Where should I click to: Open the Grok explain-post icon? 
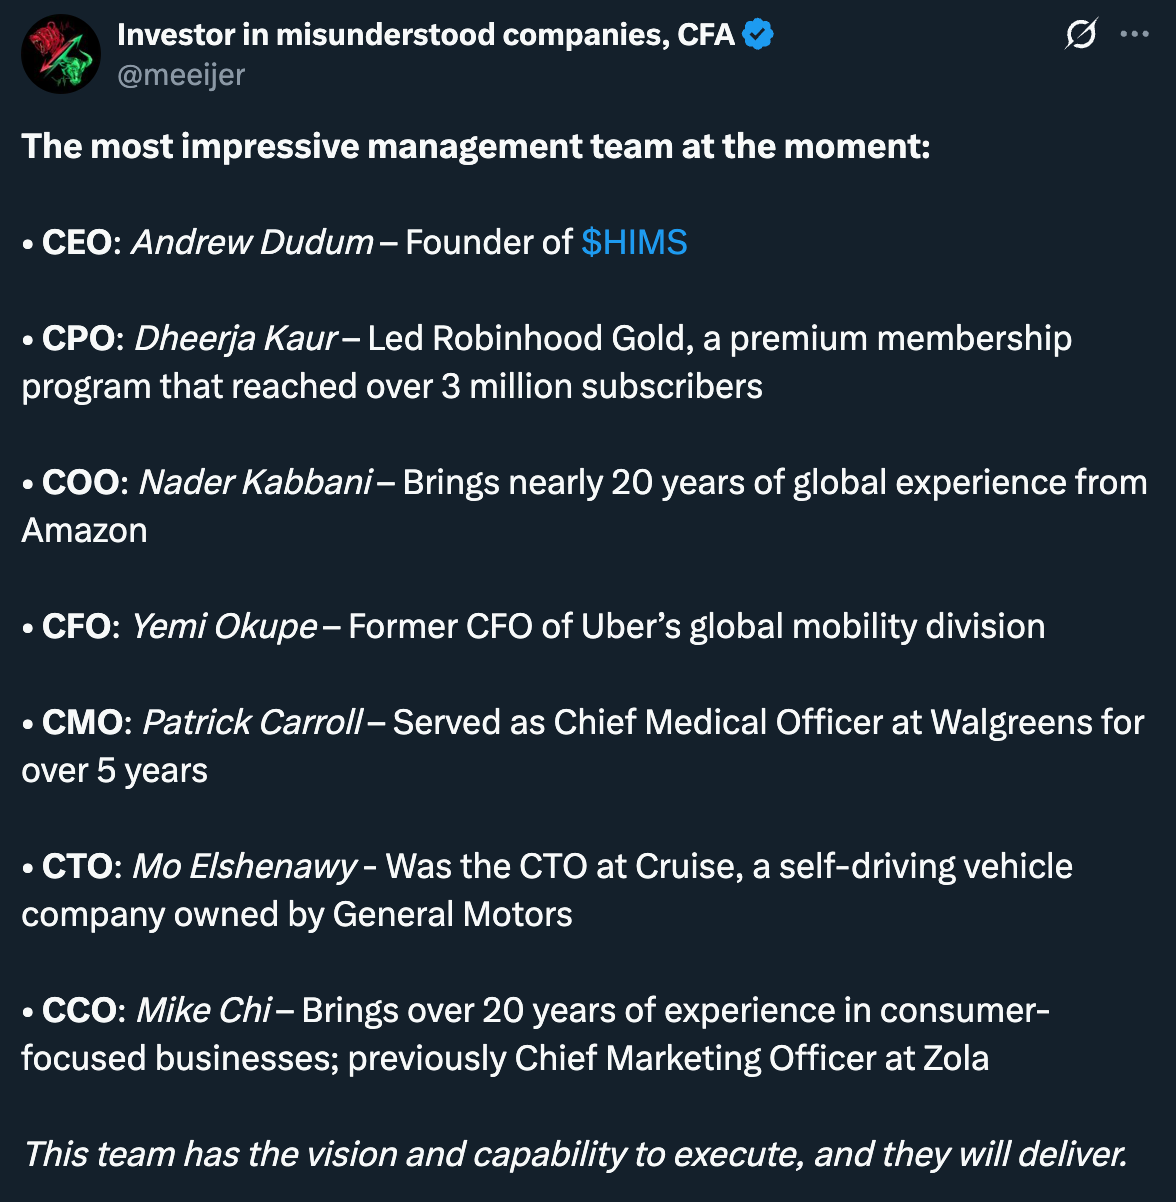1081,34
